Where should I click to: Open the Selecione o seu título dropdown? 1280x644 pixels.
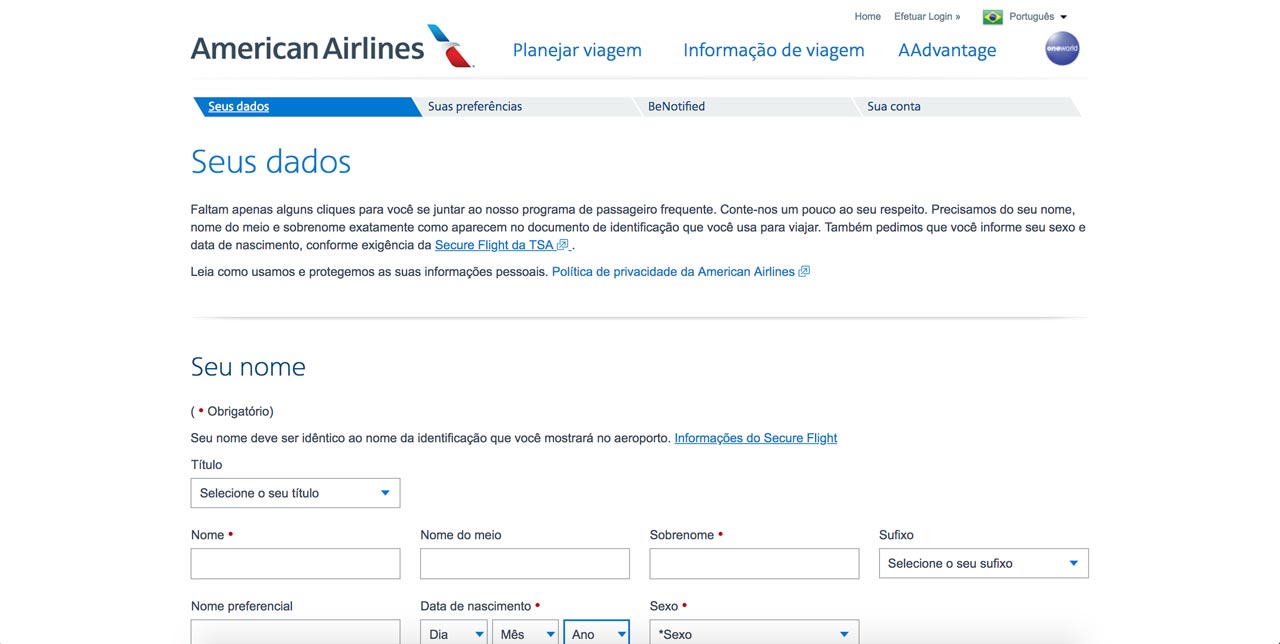[x=295, y=493]
